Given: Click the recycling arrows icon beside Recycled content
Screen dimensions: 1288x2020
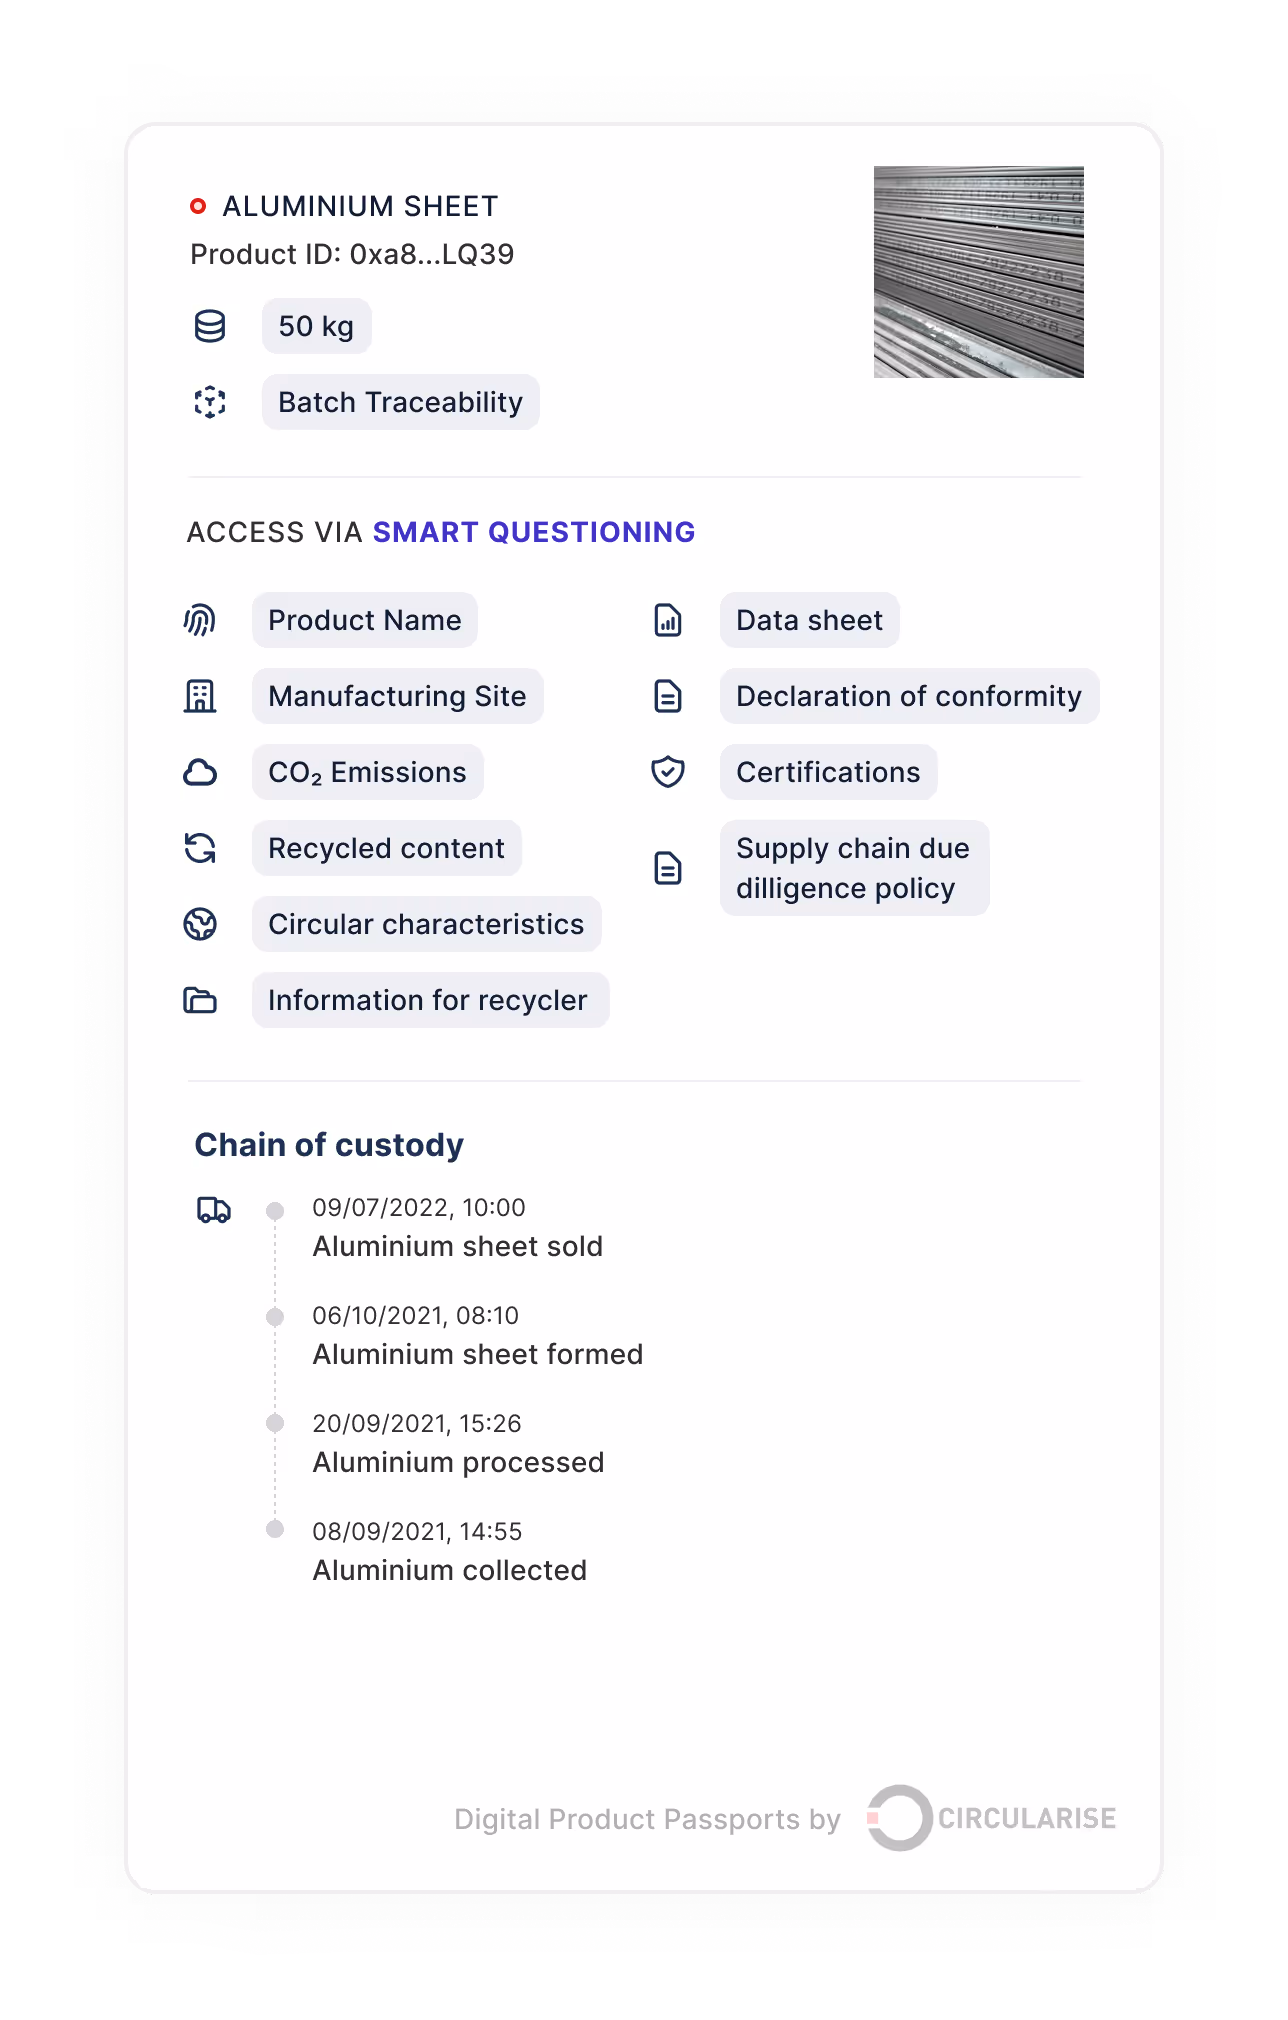Looking at the screenshot, I should pos(202,848).
